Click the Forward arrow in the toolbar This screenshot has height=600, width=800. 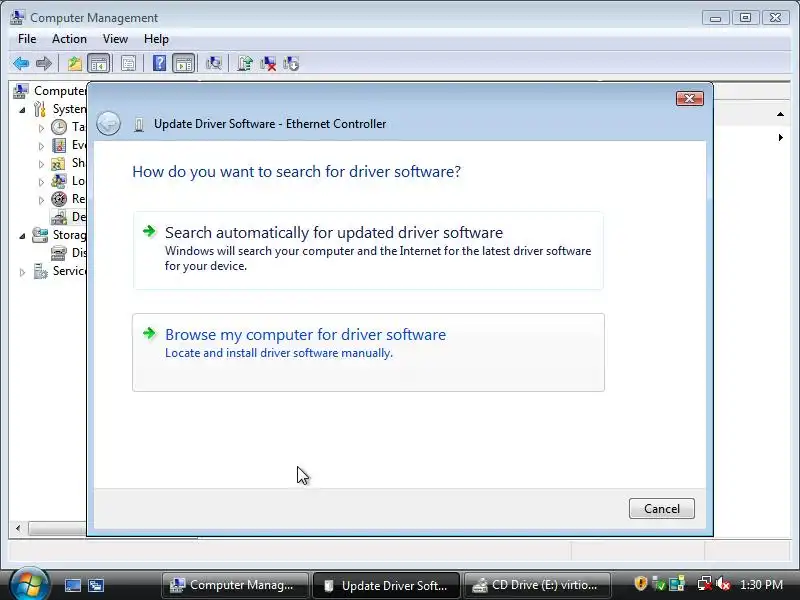pyautogui.click(x=44, y=64)
